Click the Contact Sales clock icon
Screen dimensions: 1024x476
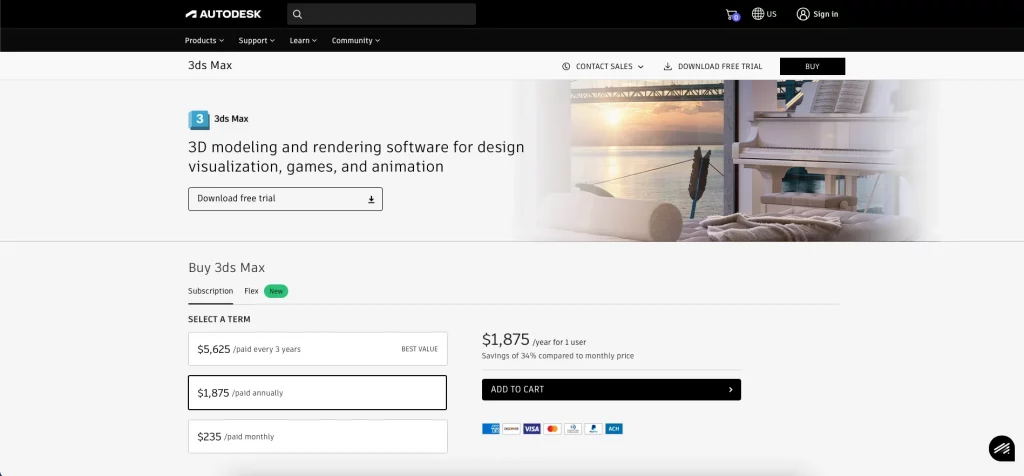[x=566, y=67]
